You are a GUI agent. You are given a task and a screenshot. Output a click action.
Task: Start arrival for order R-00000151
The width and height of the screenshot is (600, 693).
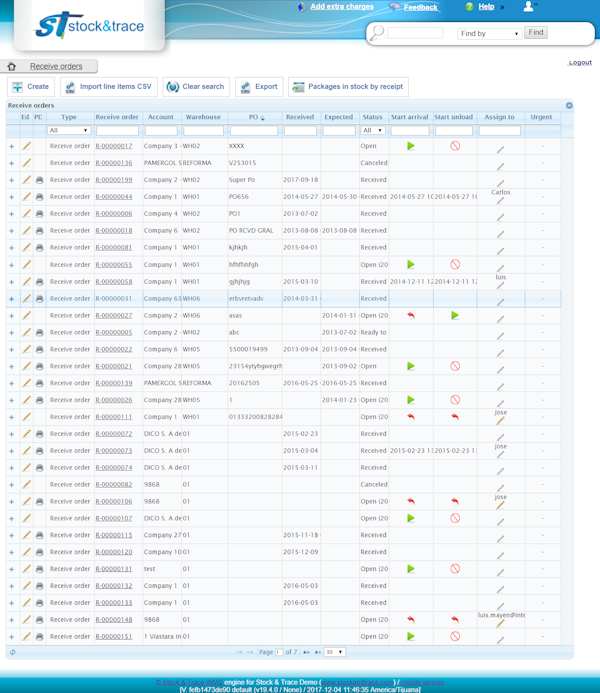coord(411,636)
